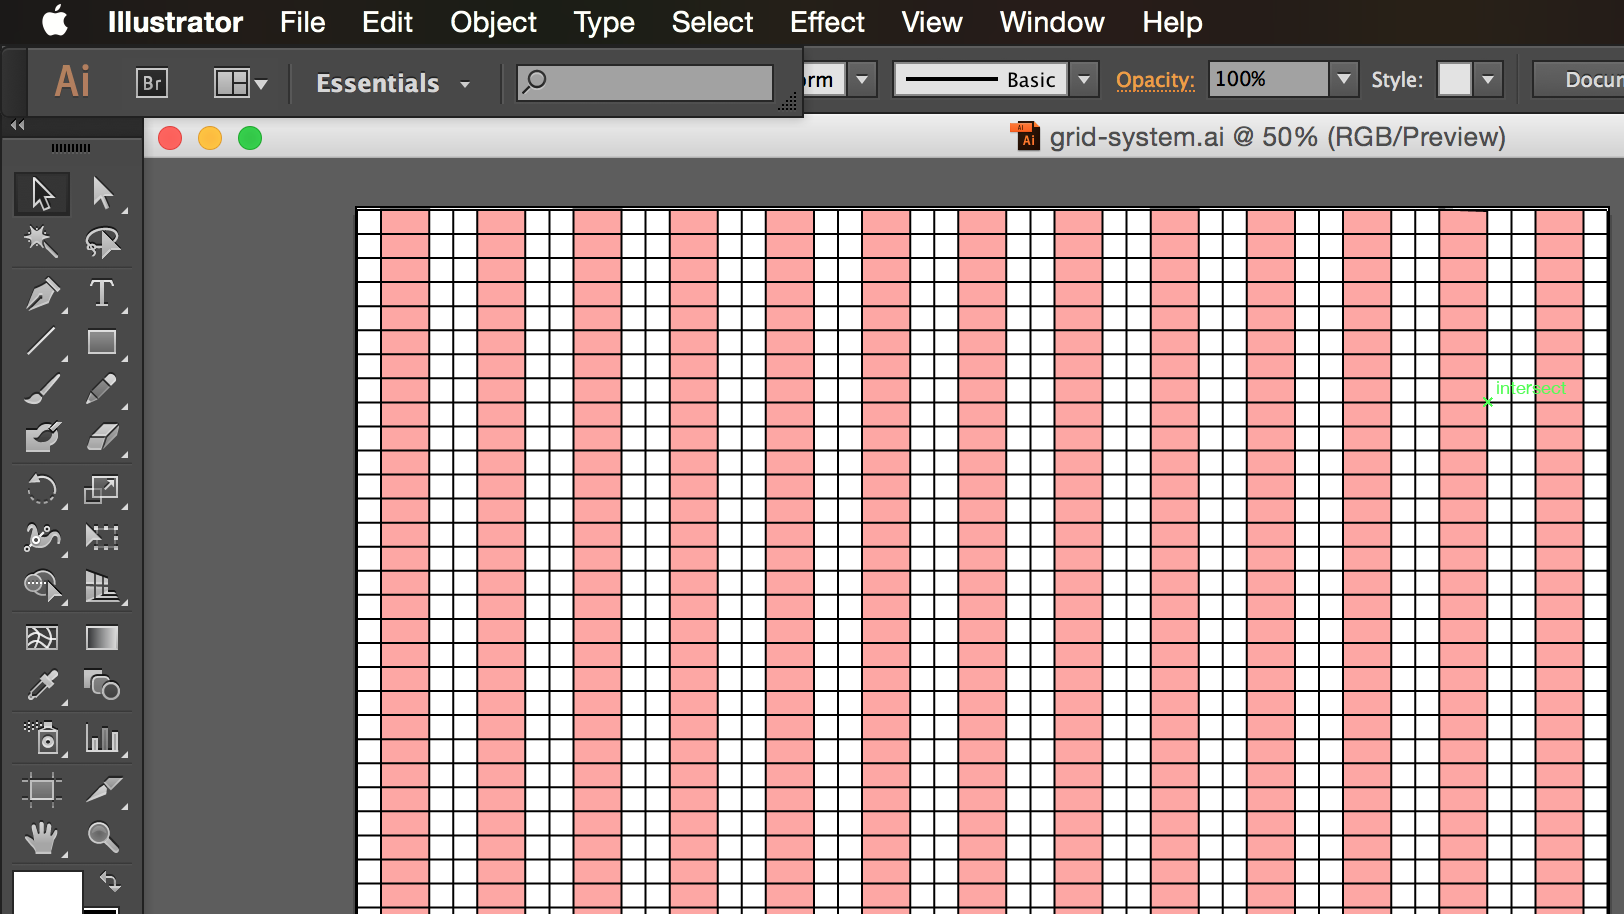The height and width of the screenshot is (914, 1624).
Task: Select the Zoom tool
Action: pyautogui.click(x=103, y=838)
